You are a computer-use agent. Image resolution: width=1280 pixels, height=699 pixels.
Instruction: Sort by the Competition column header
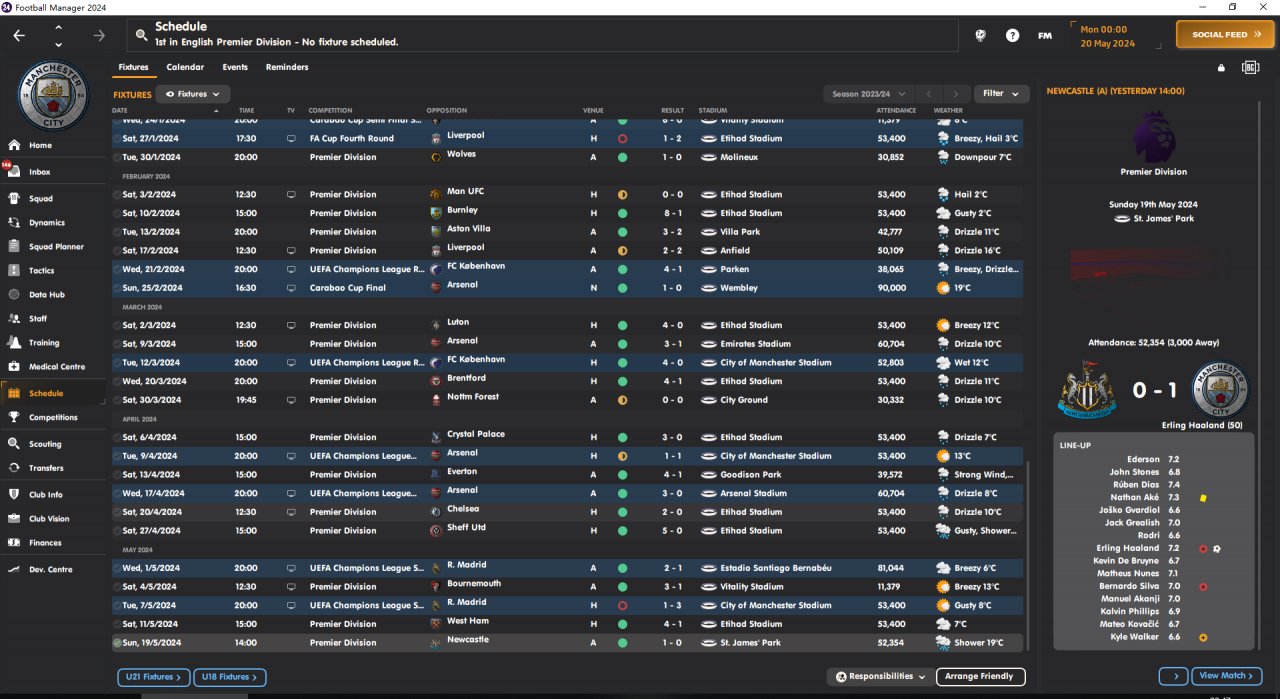[x=330, y=110]
